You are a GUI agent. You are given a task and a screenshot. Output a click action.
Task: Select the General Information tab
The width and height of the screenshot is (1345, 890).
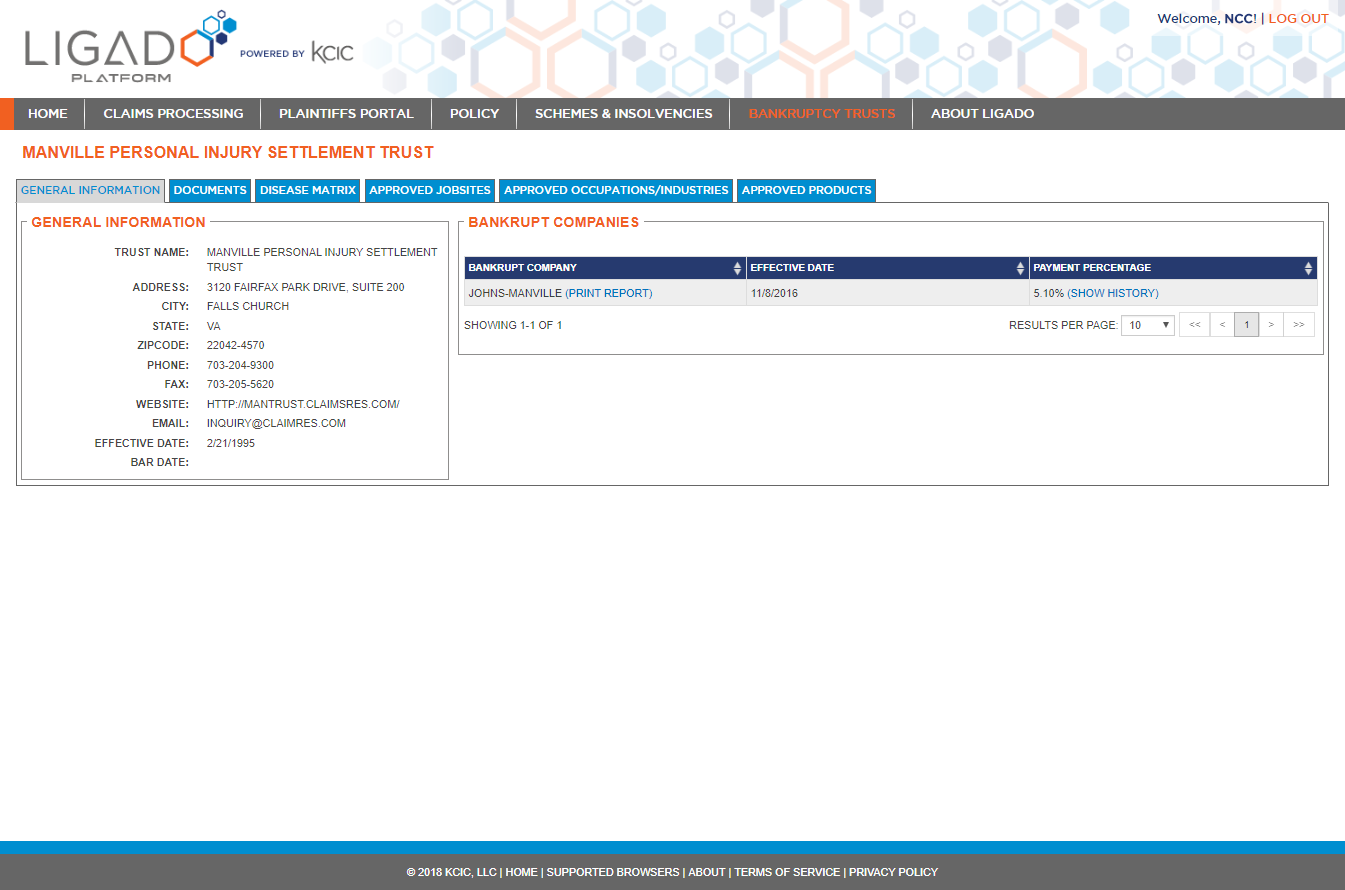coord(91,190)
